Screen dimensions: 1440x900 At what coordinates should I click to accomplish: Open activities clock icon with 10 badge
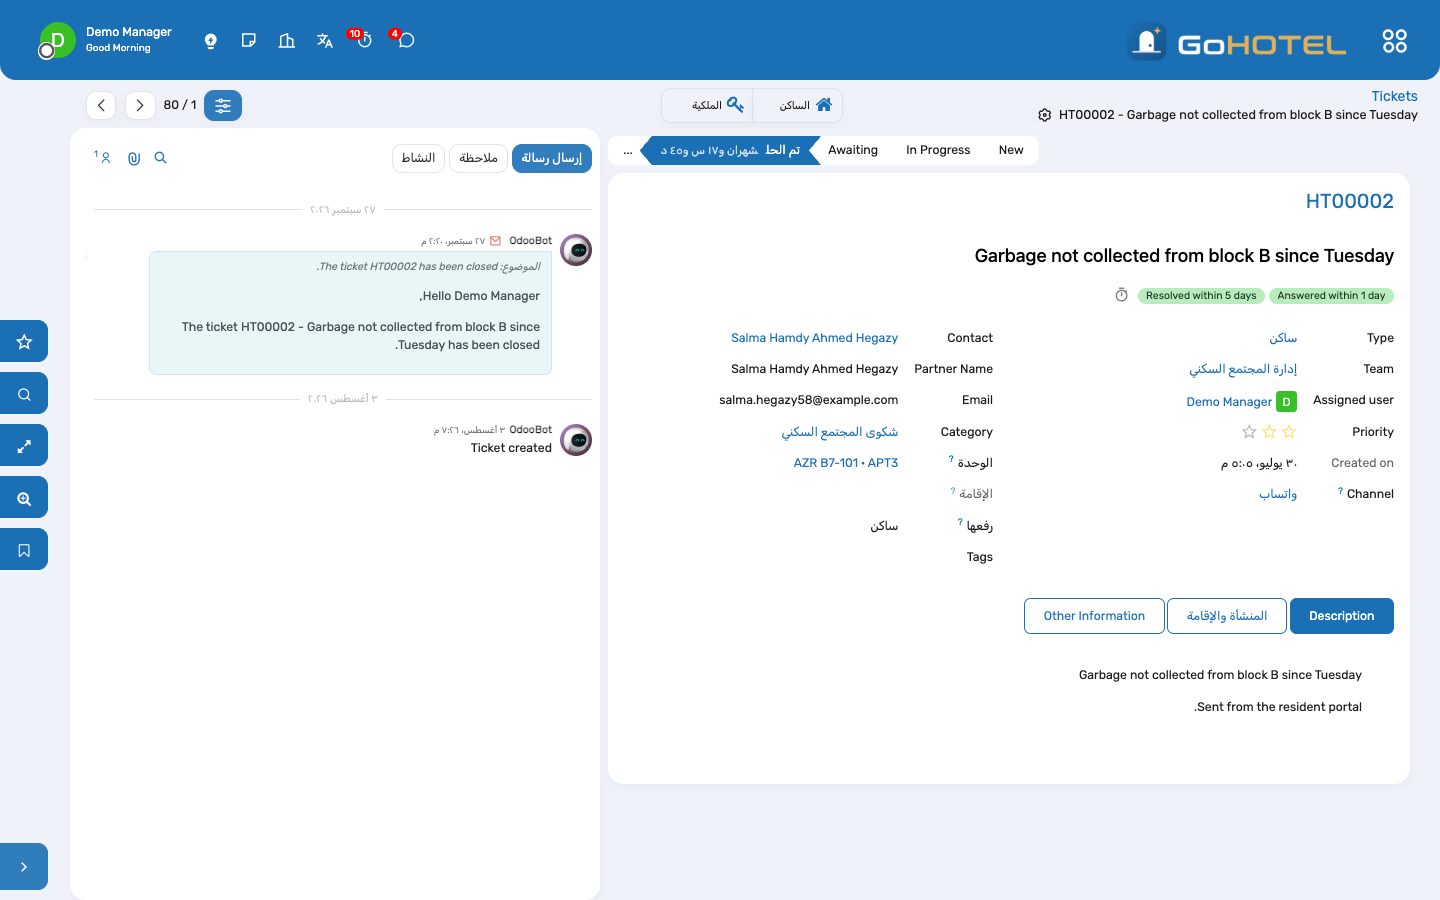pos(363,40)
